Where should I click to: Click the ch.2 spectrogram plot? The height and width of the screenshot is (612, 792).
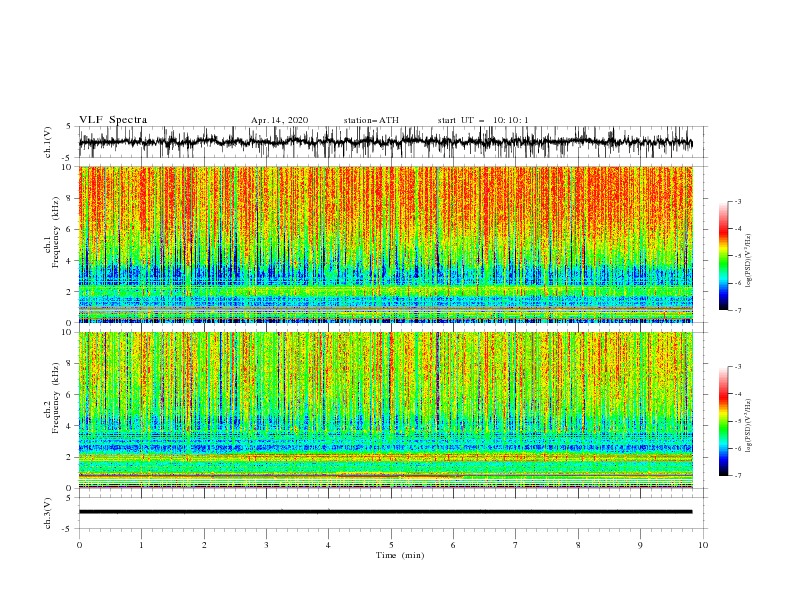pos(385,410)
